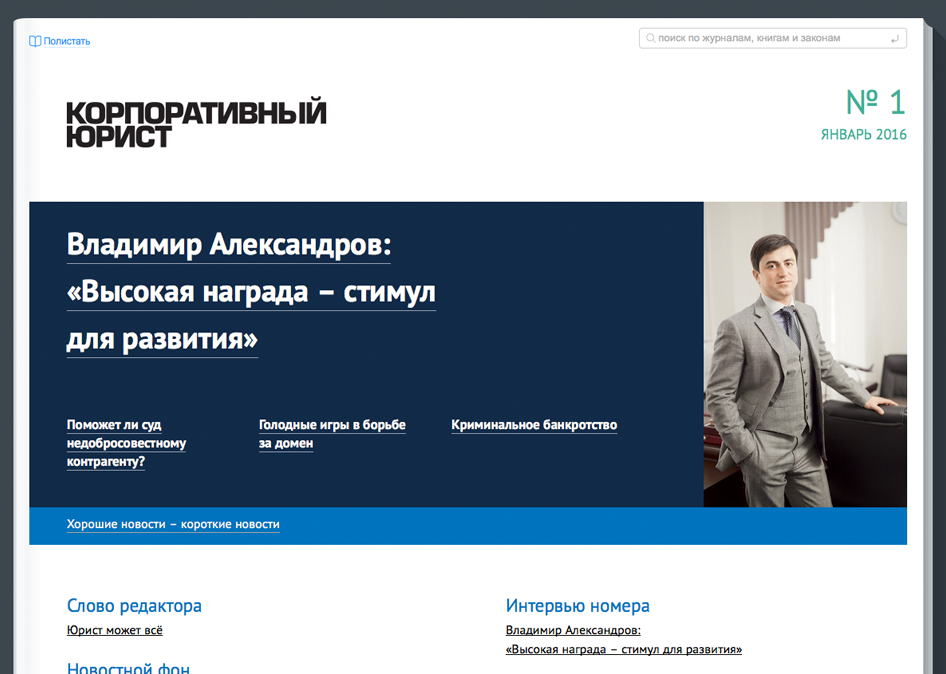946x674 pixels.
Task: Go to Хорошие новости – короткие новости
Action: tap(173, 524)
